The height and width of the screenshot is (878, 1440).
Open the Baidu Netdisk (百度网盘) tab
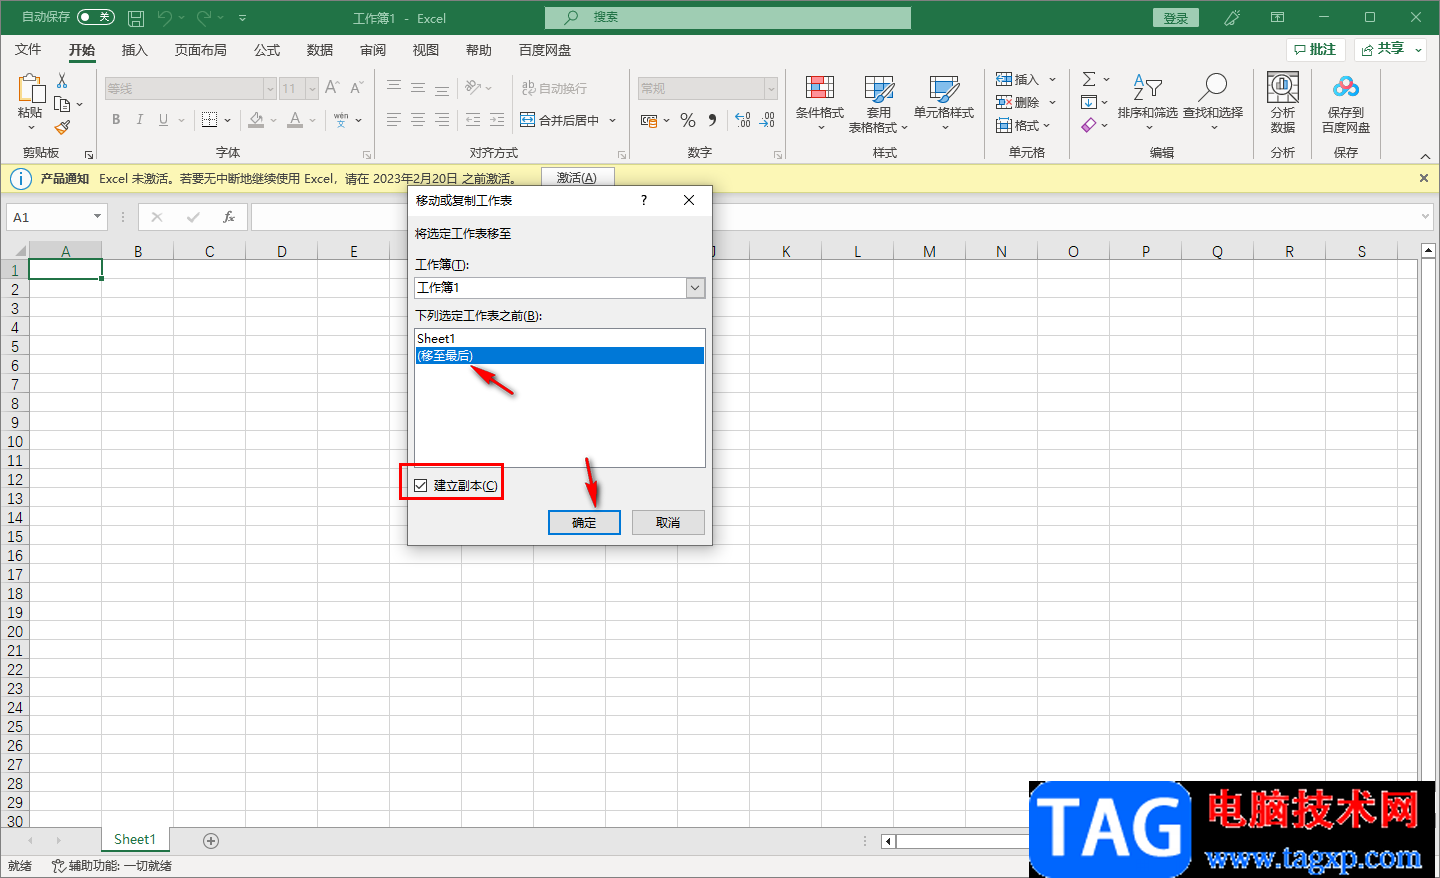pos(545,50)
